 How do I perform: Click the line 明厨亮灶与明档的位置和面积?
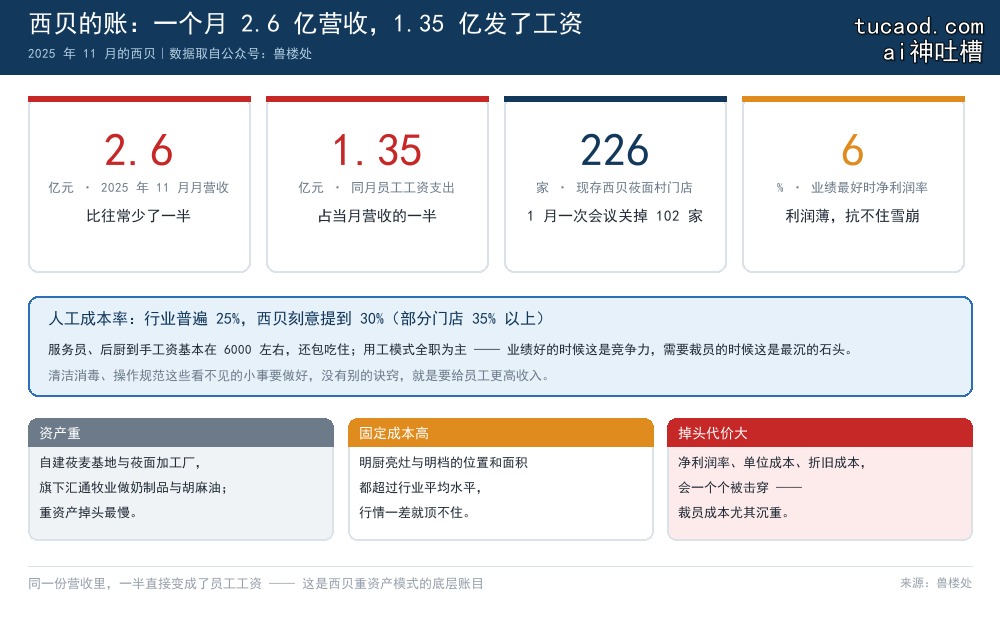point(443,463)
